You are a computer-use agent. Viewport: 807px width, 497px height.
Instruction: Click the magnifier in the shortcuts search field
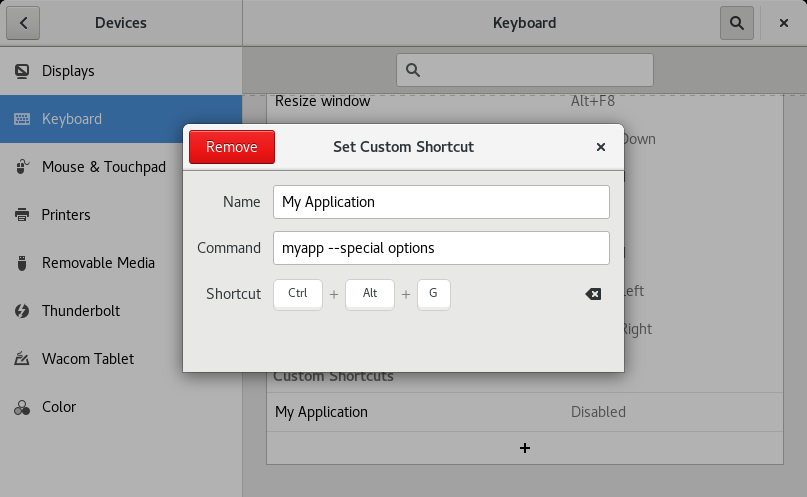point(413,70)
